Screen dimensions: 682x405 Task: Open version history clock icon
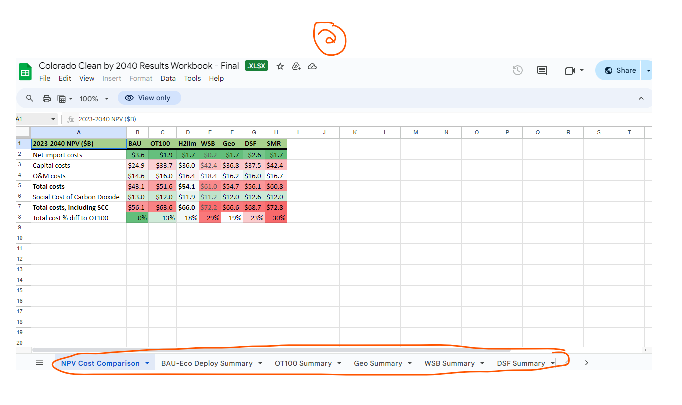click(518, 70)
